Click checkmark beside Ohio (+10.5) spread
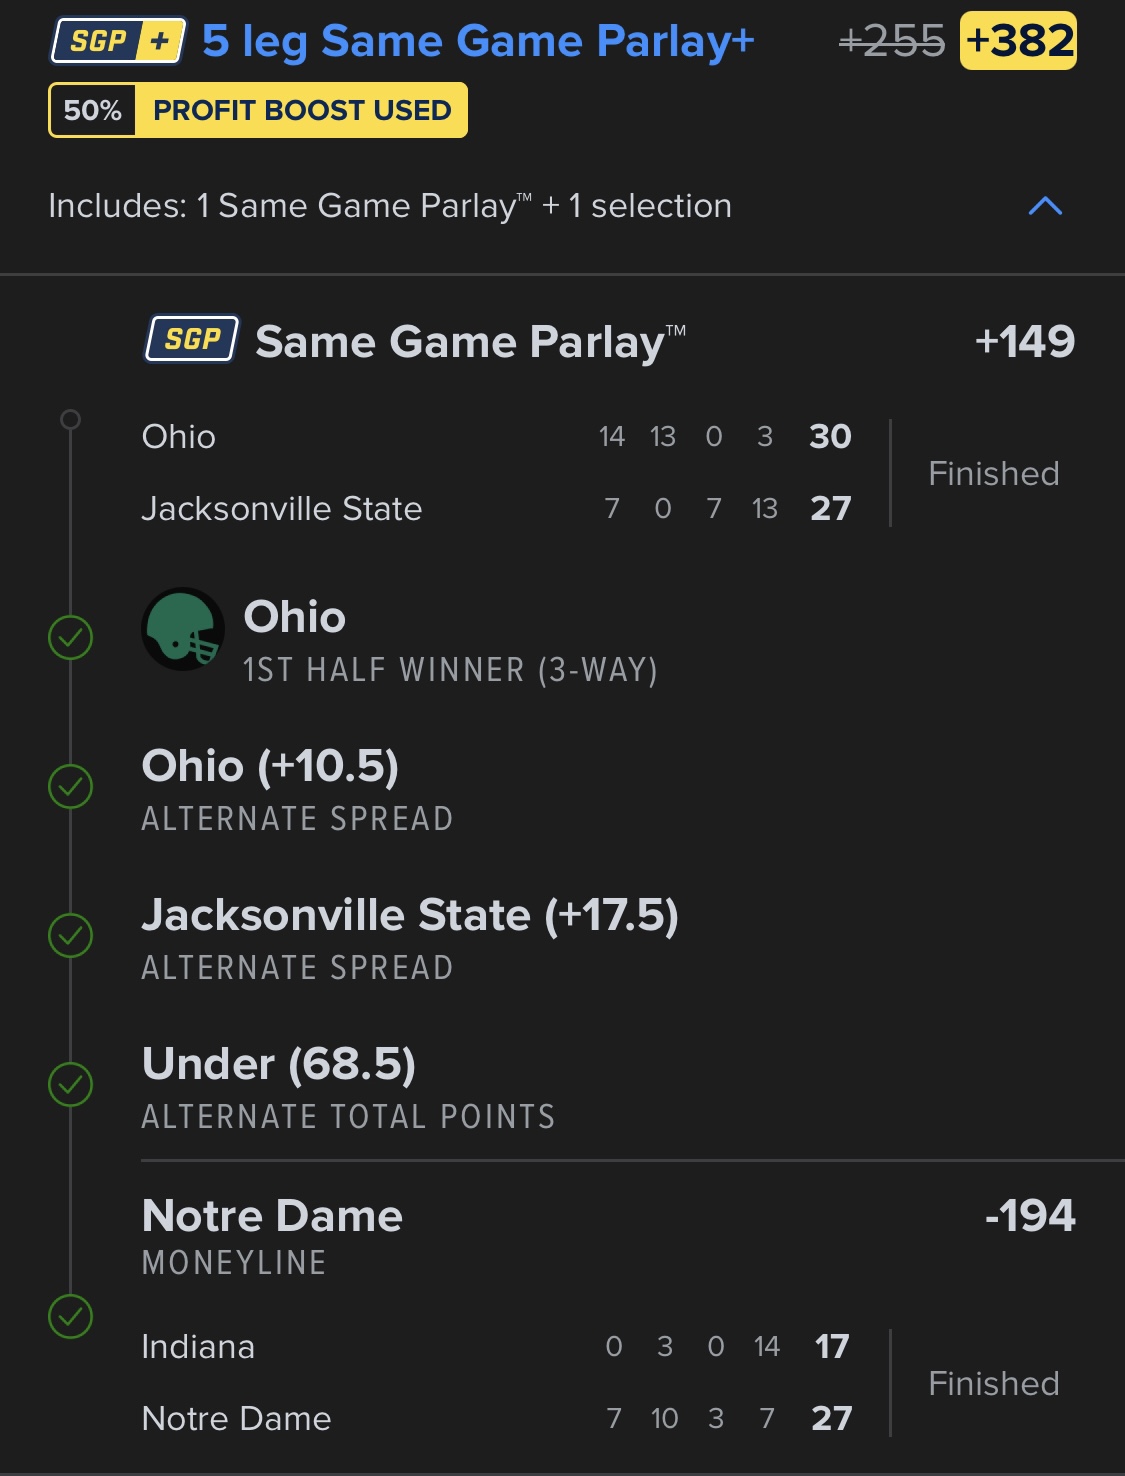 click(x=71, y=787)
